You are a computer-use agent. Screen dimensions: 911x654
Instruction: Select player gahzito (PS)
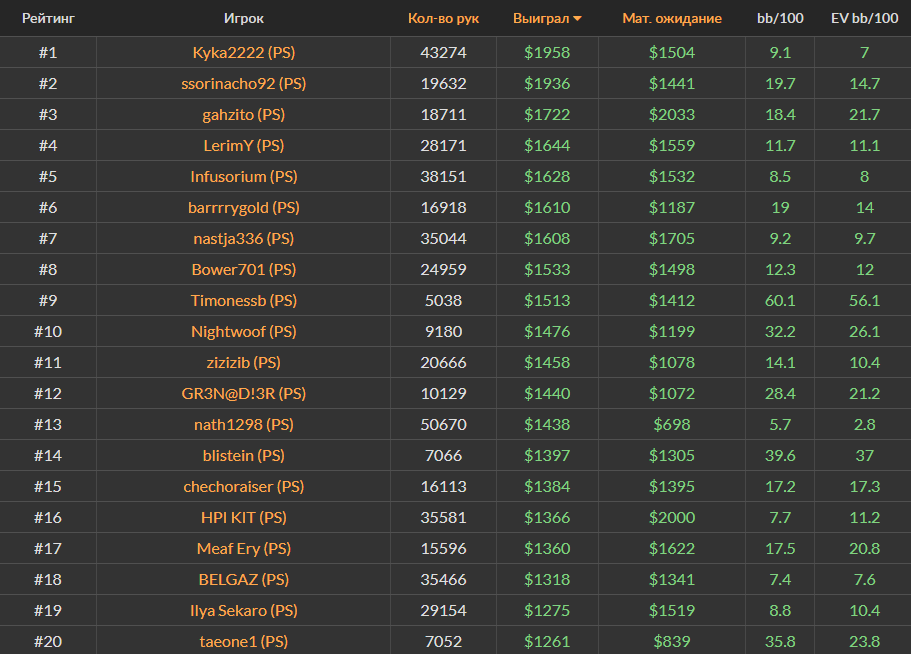coord(243,114)
